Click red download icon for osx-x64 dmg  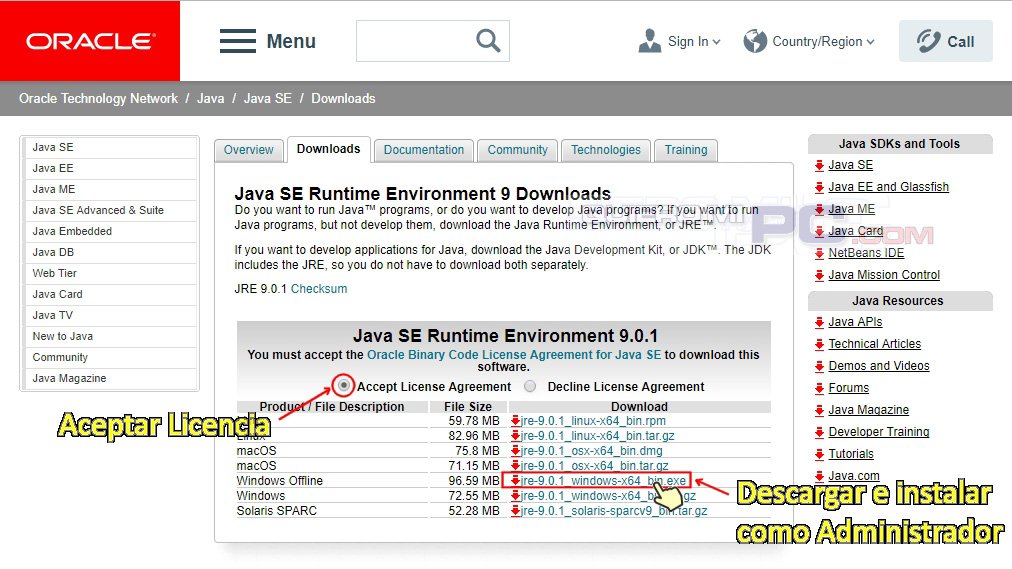515,450
